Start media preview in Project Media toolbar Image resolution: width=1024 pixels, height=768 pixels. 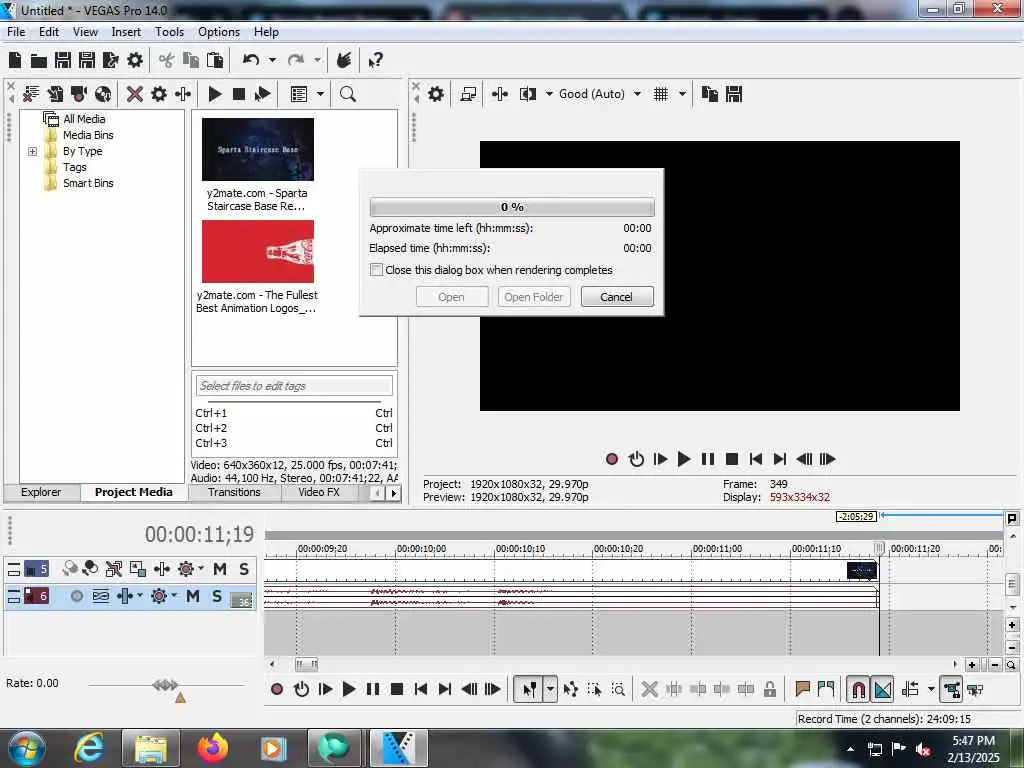point(215,94)
